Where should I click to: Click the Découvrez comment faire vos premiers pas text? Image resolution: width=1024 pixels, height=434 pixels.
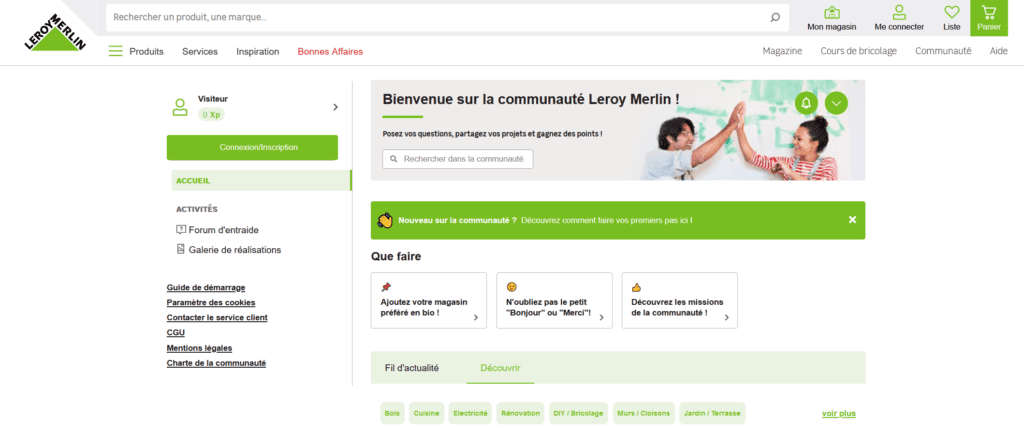607,220
